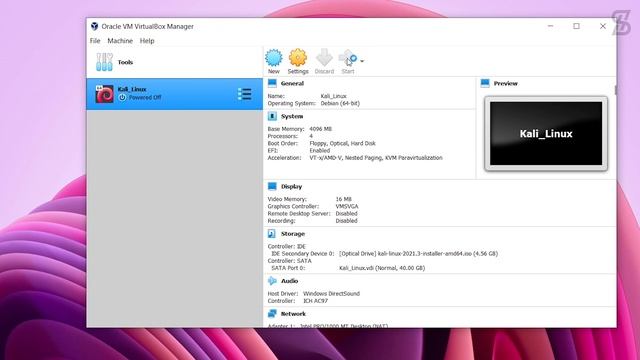Click the Operating System Debian (64-bit) value

click(x=340, y=103)
